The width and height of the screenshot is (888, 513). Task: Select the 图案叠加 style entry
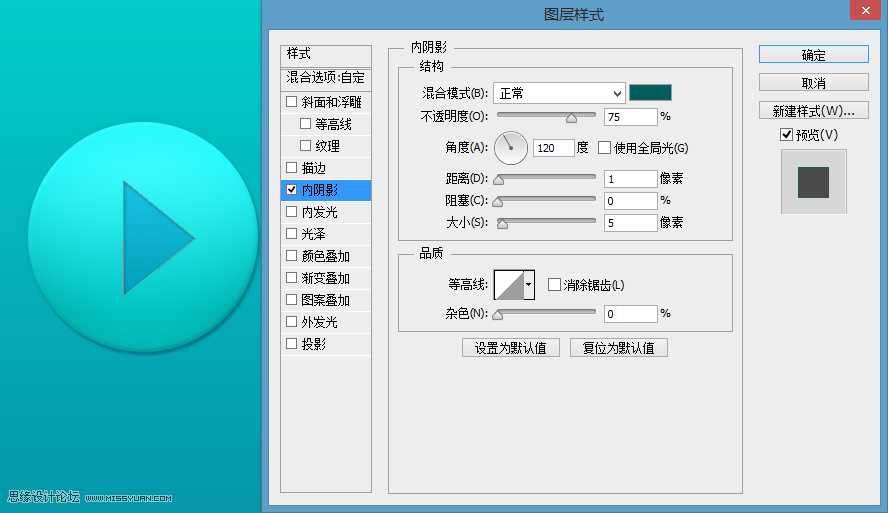326,300
